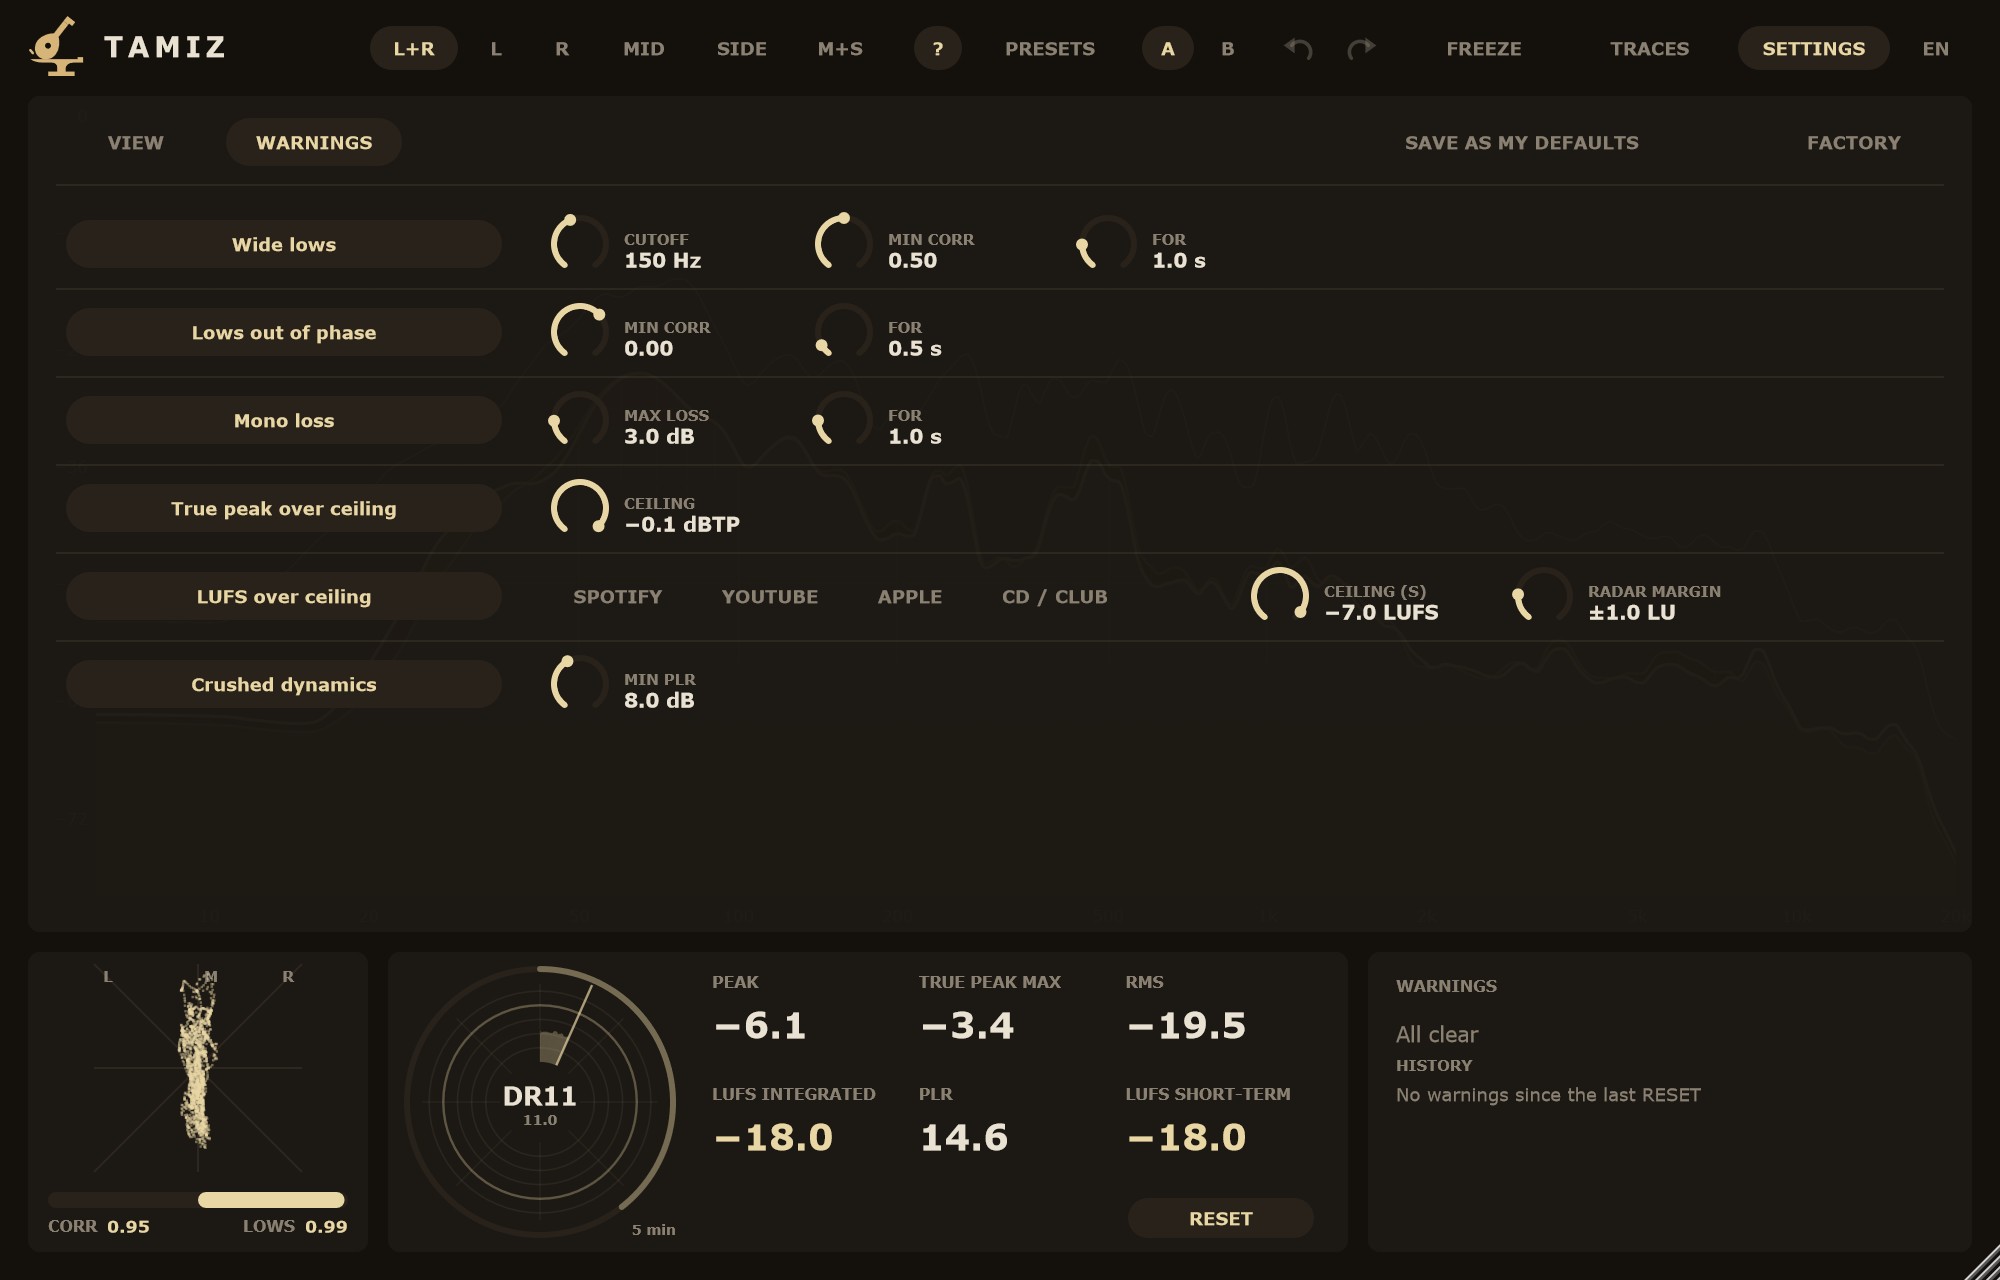Image resolution: width=2000 pixels, height=1280 pixels.
Task: Click Lows out of phase FOR knob
Action: click(x=844, y=332)
